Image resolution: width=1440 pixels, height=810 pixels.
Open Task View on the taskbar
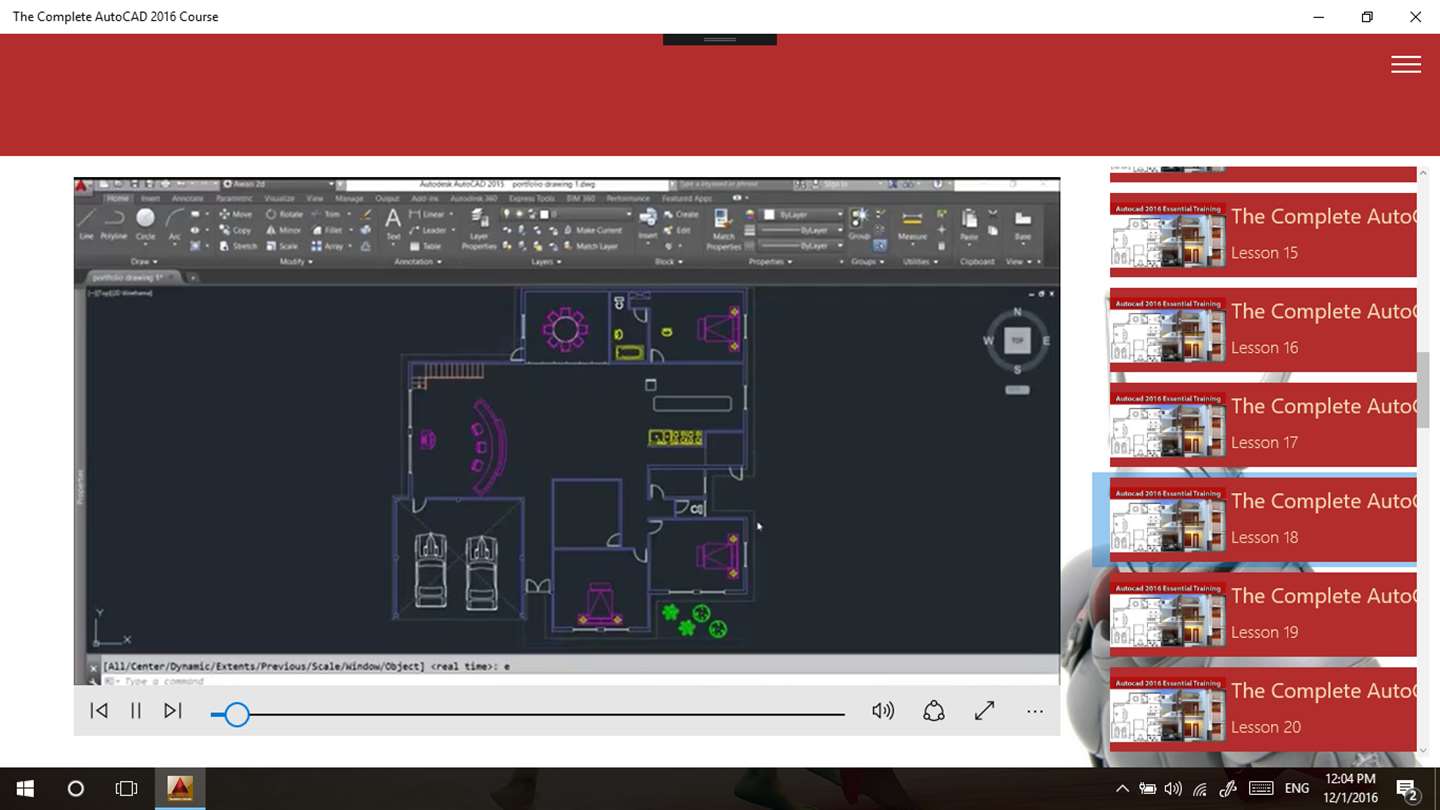click(126, 789)
